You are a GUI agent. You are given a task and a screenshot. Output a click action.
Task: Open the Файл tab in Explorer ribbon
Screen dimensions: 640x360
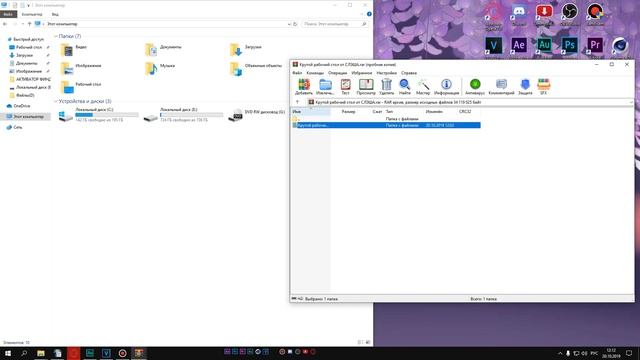coord(8,14)
